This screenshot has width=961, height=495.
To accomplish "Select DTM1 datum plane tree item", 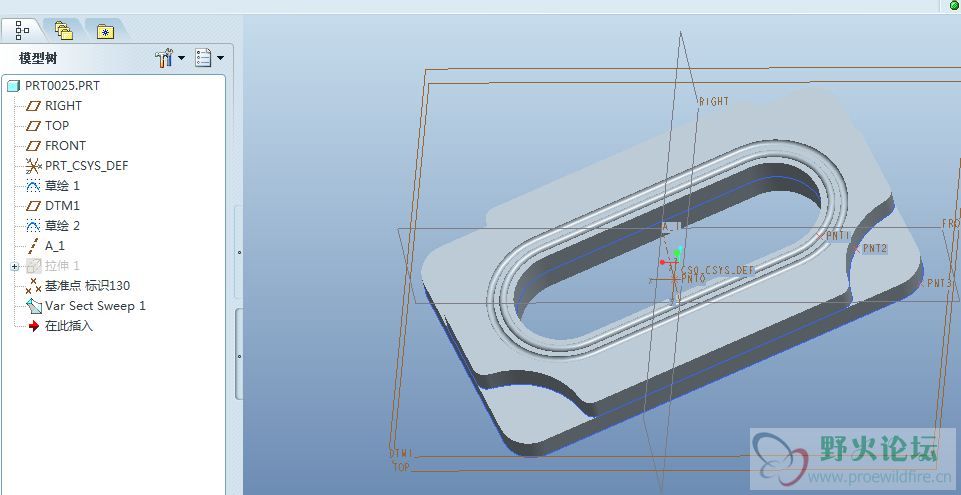I will (x=62, y=206).
